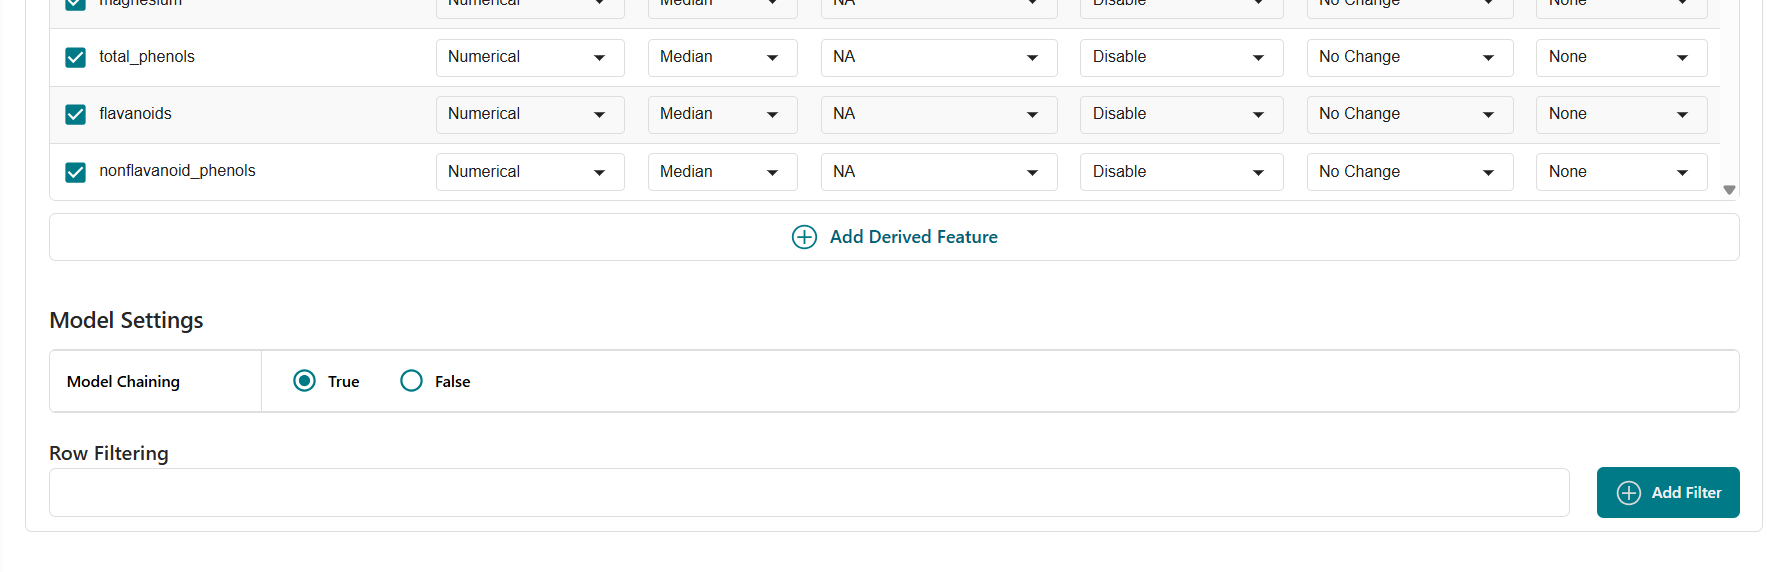Uncheck the total_phenols feature checkbox
This screenshot has width=1767, height=572.
[x=75, y=58]
